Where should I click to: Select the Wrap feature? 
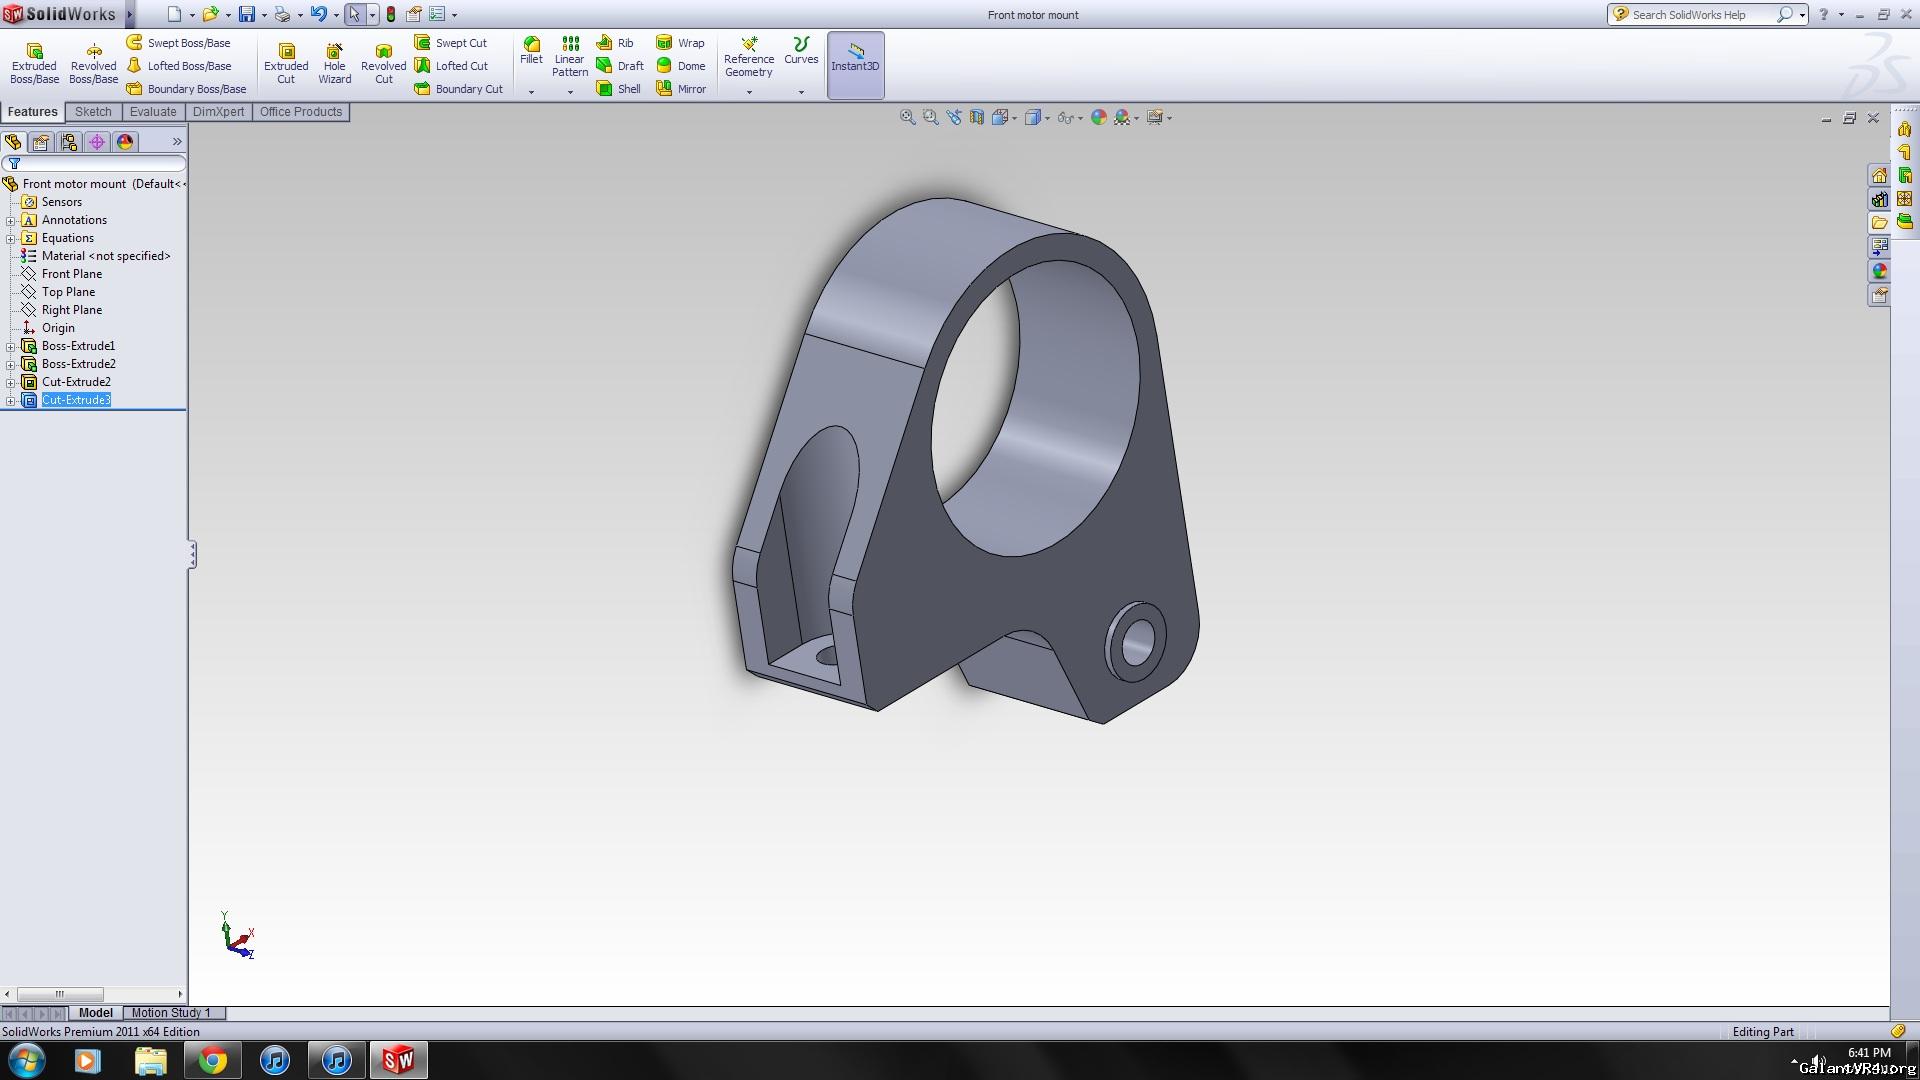click(x=680, y=43)
